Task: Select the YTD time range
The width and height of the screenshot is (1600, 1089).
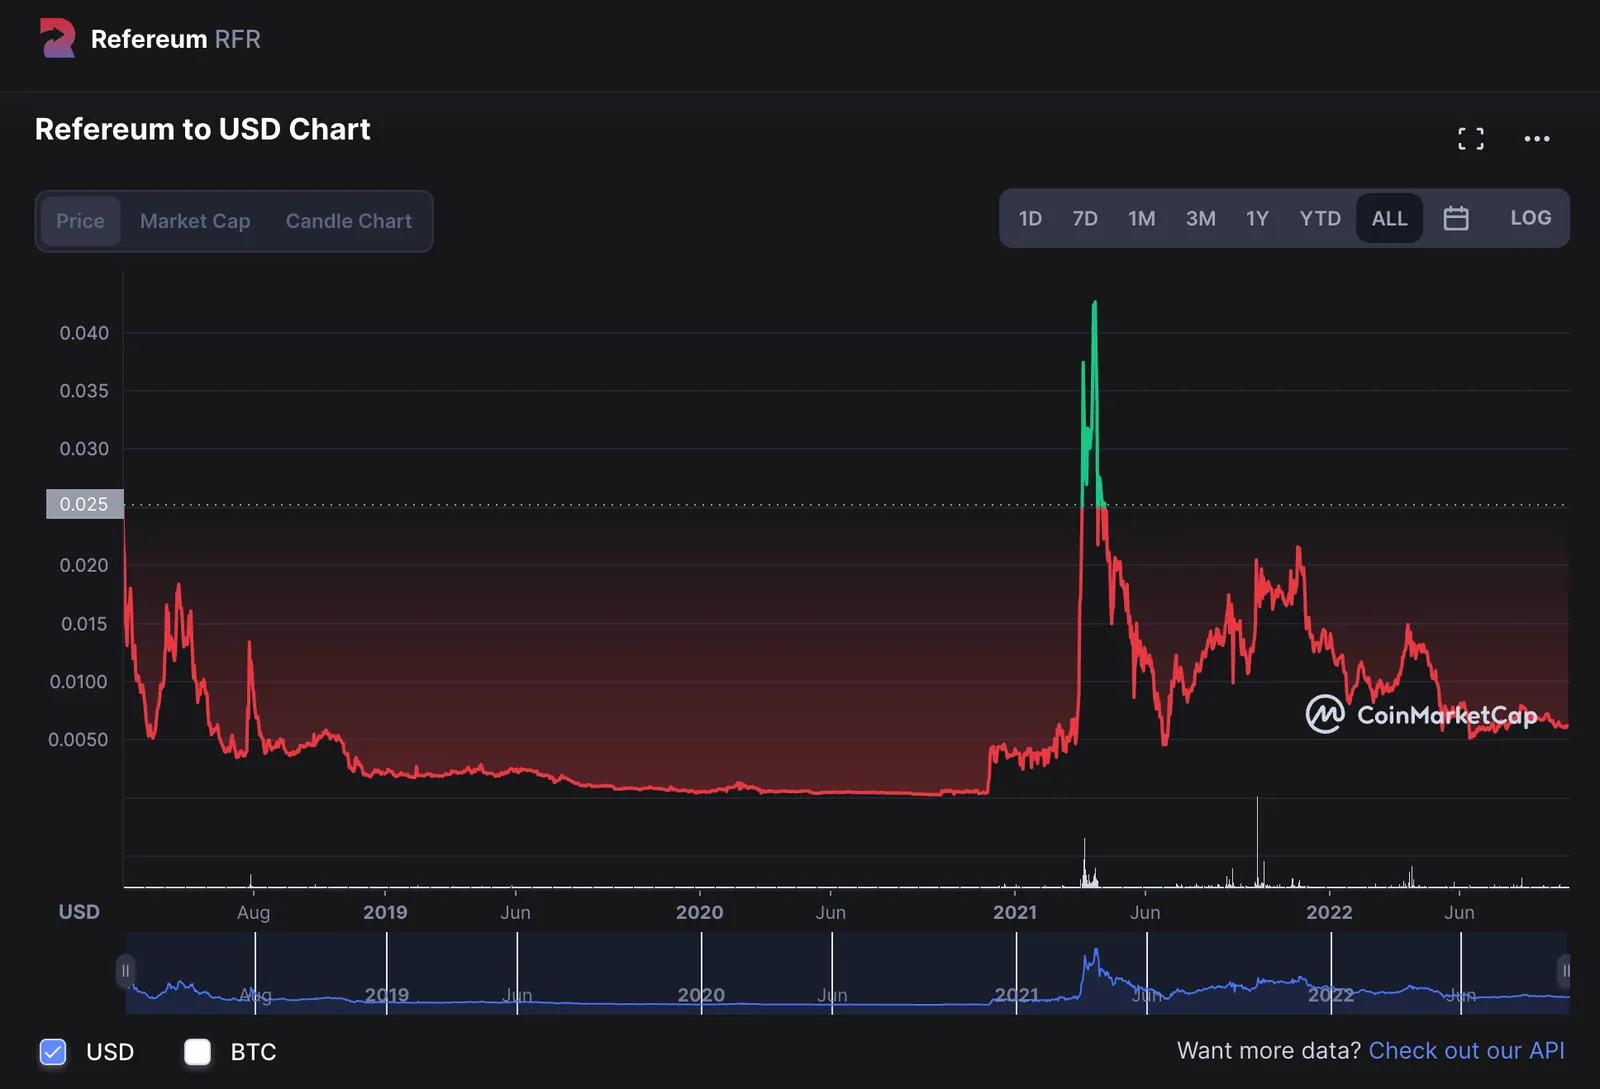Action: coord(1320,218)
